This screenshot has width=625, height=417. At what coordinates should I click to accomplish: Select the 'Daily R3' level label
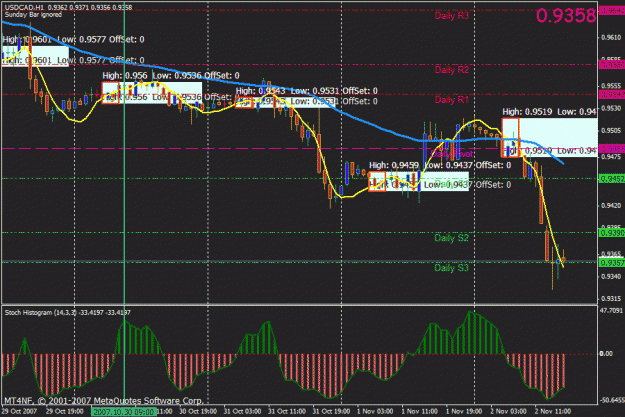(x=452, y=16)
